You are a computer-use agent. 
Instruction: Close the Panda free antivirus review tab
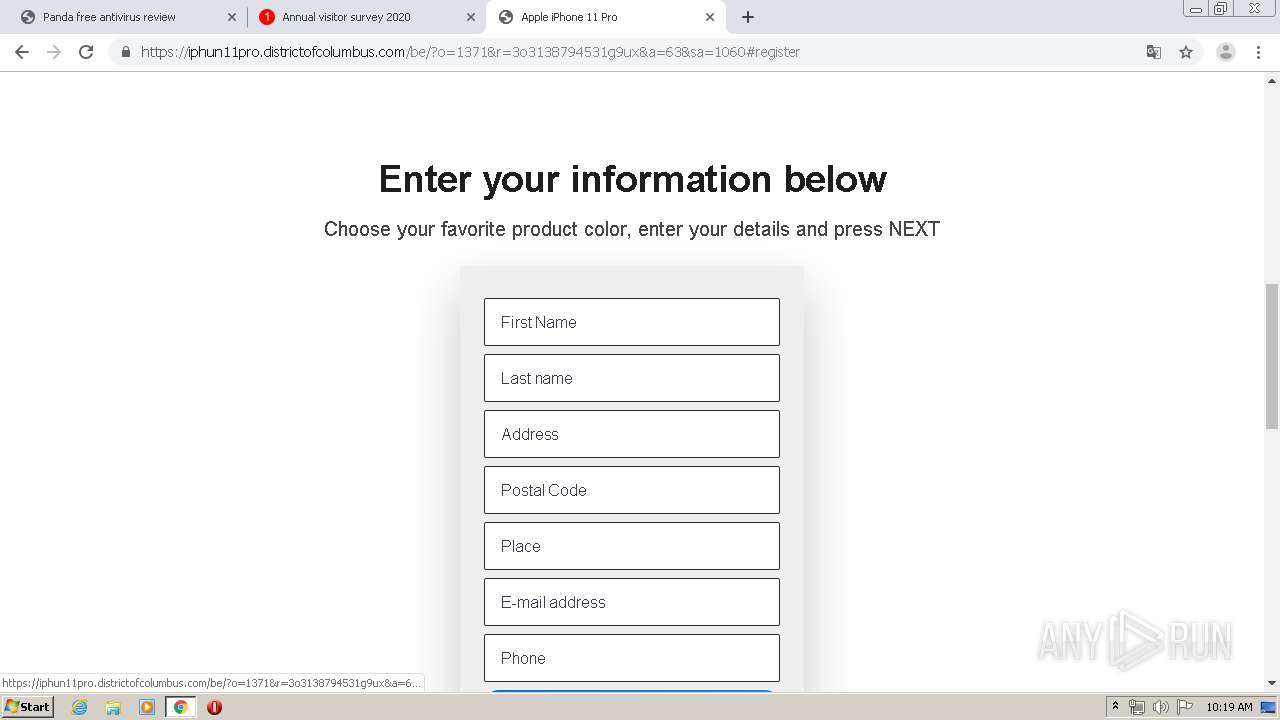tap(232, 17)
